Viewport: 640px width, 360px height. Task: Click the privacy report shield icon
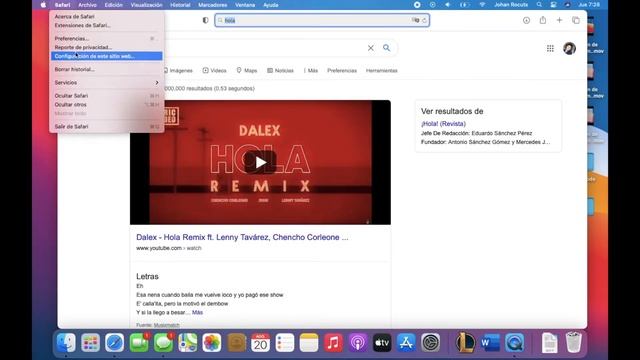pos(205,20)
